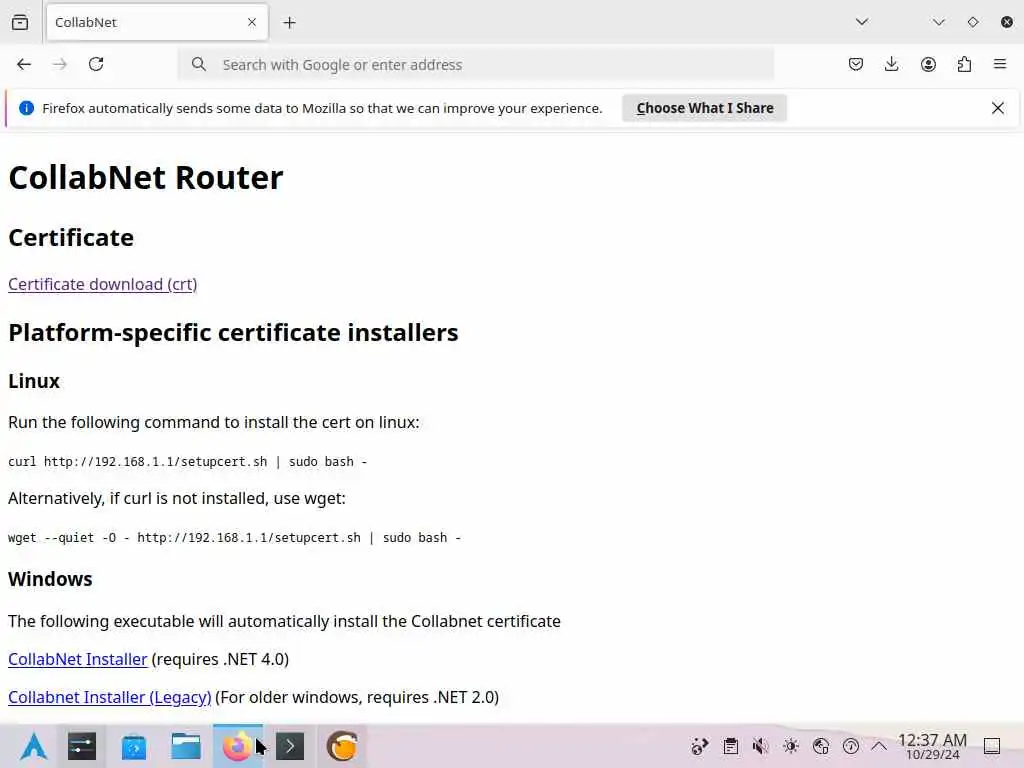Image resolution: width=1024 pixels, height=768 pixels.
Task: Go forward one page
Action: coord(59,64)
